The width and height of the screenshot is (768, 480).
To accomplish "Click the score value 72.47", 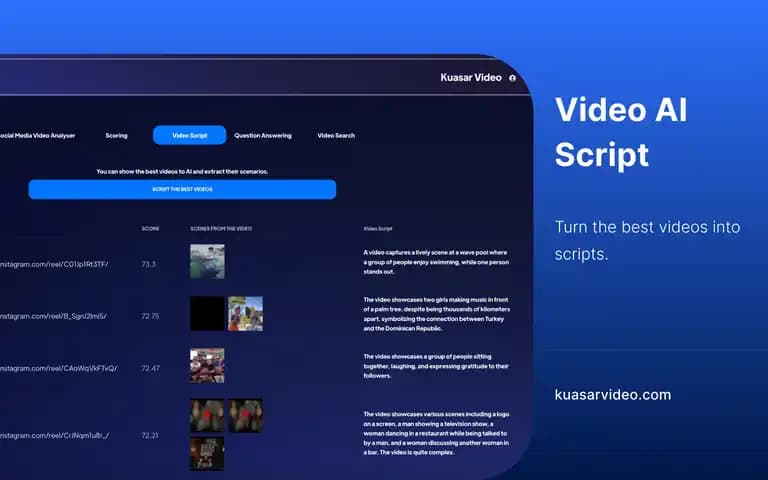I will (x=150, y=368).
